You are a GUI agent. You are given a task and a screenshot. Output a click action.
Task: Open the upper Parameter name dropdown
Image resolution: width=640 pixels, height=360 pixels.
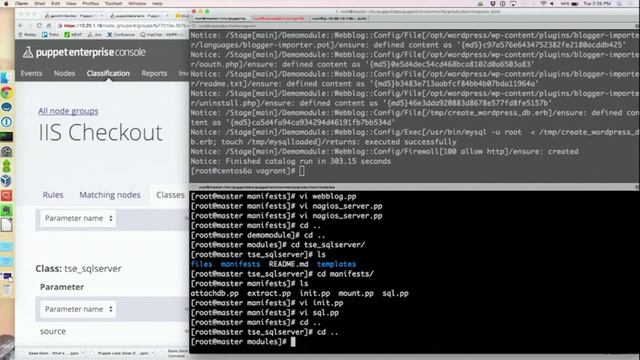click(78, 218)
